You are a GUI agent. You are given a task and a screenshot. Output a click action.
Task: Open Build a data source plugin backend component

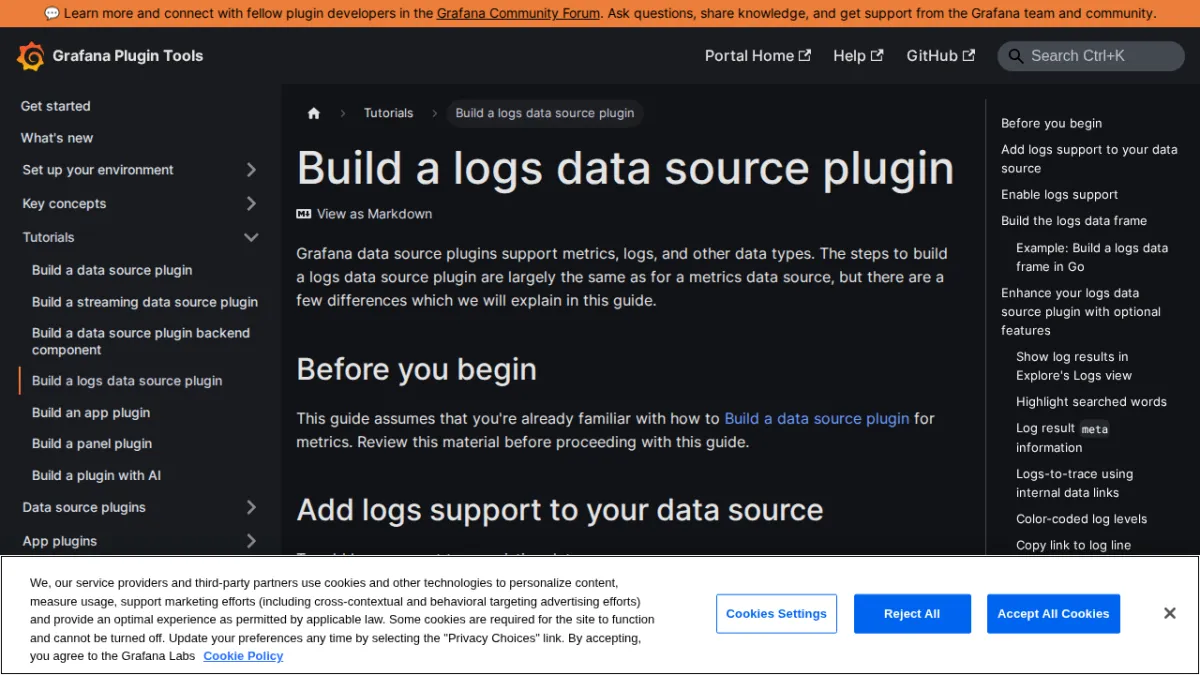click(141, 341)
